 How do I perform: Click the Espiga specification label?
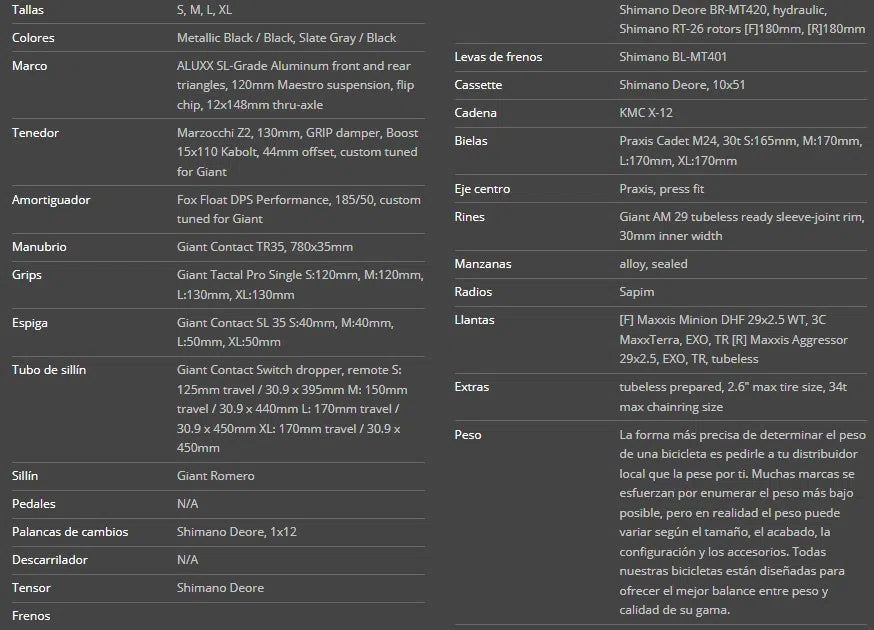pyautogui.click(x=30, y=323)
